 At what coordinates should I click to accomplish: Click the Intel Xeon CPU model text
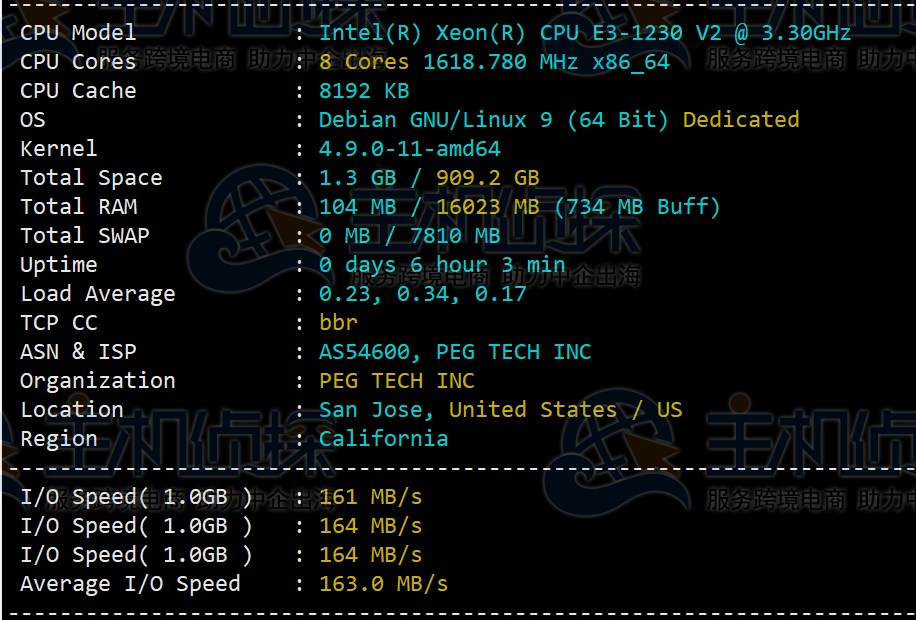pyautogui.click(x=584, y=33)
